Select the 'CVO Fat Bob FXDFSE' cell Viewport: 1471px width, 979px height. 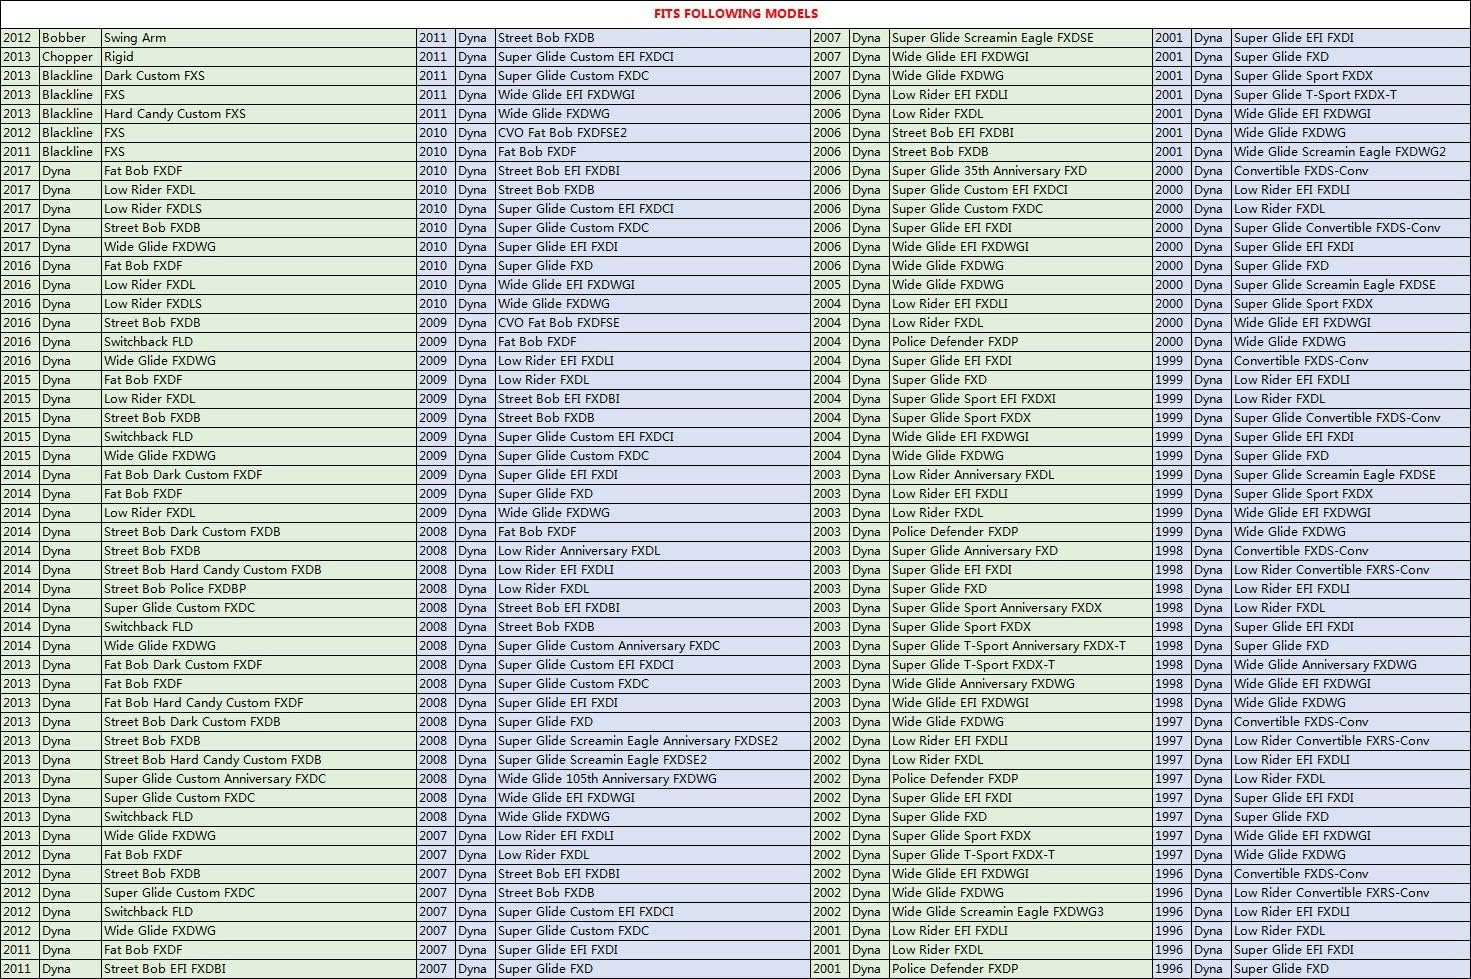tap(558, 323)
